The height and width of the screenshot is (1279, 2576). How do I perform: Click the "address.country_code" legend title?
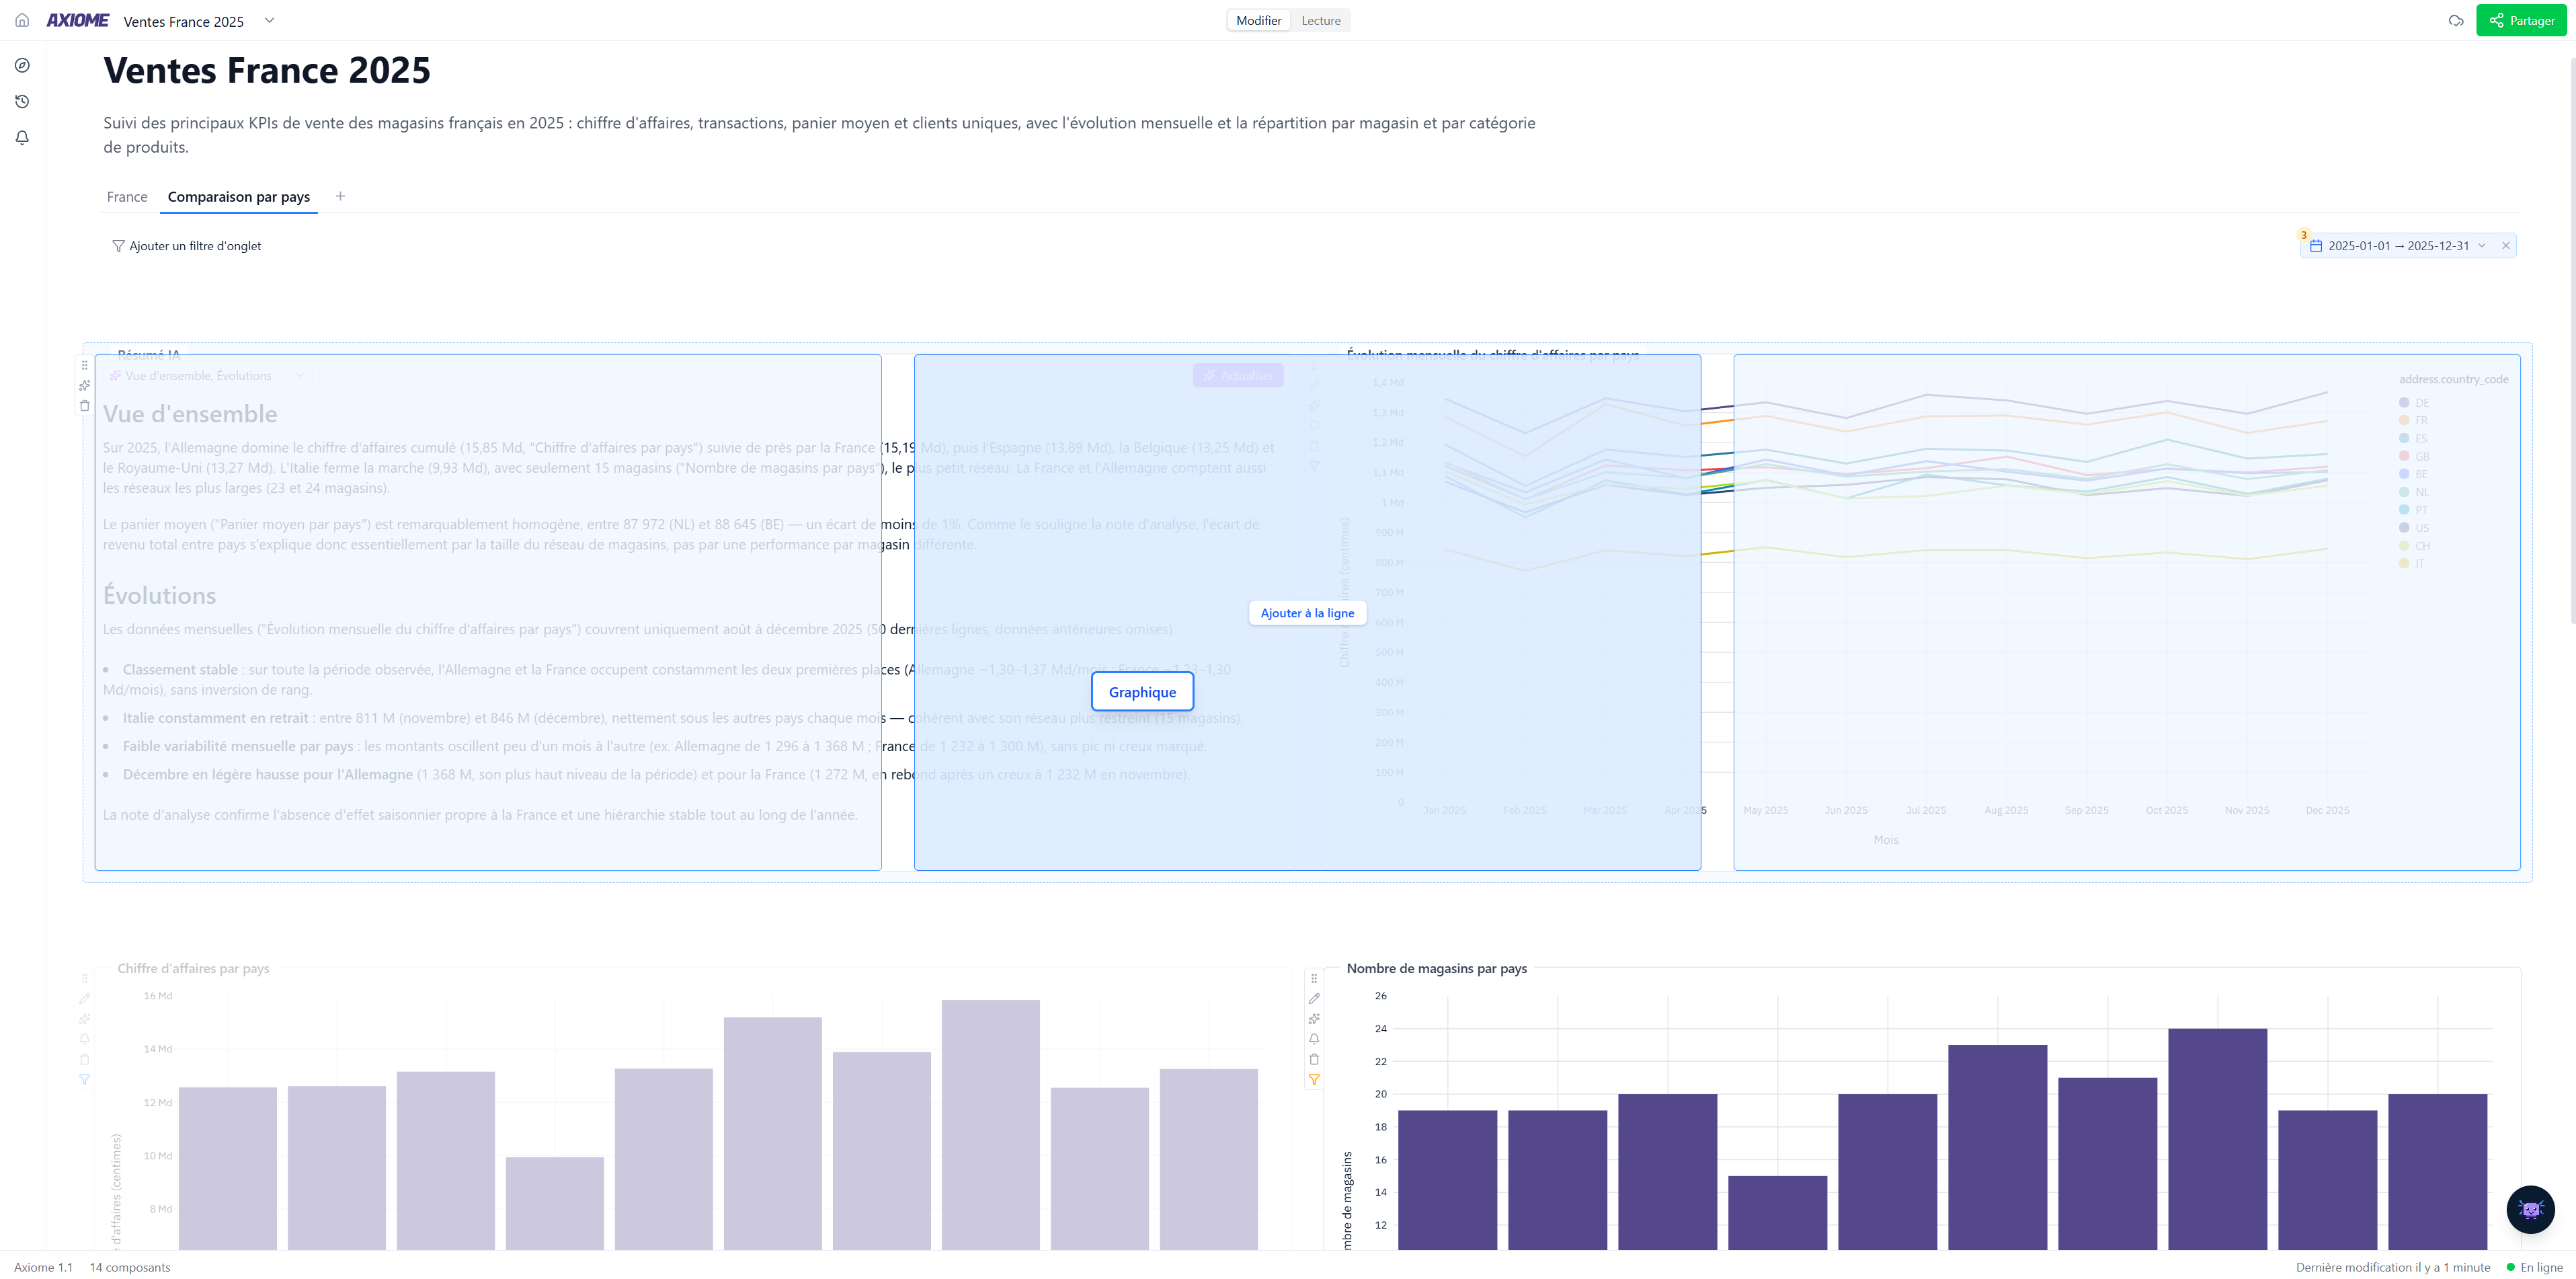click(x=2453, y=380)
